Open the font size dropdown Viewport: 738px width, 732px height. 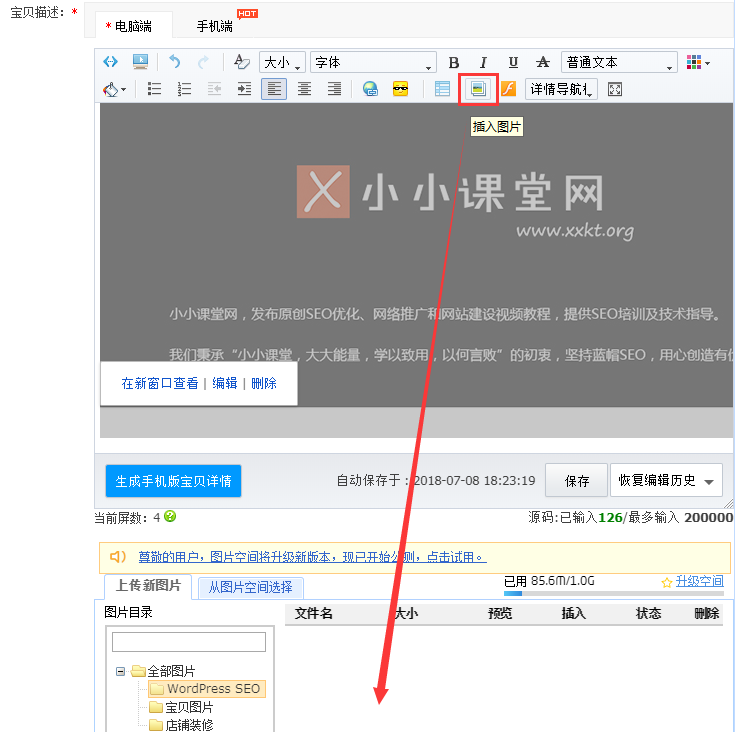(x=282, y=62)
